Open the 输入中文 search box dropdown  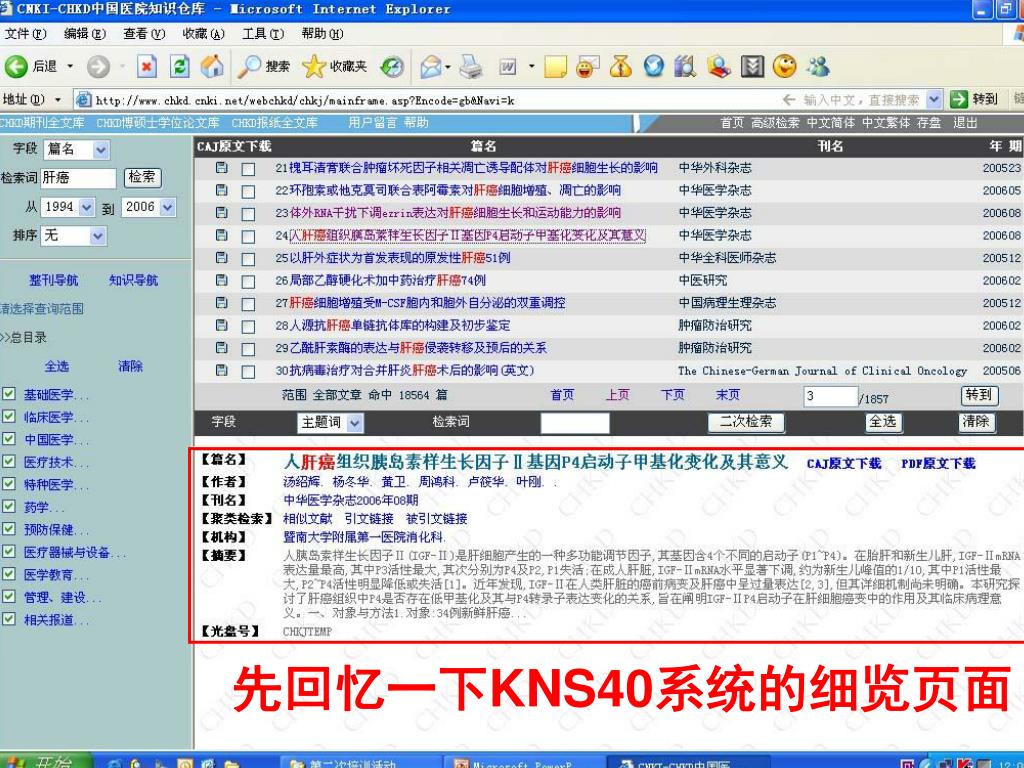point(934,99)
